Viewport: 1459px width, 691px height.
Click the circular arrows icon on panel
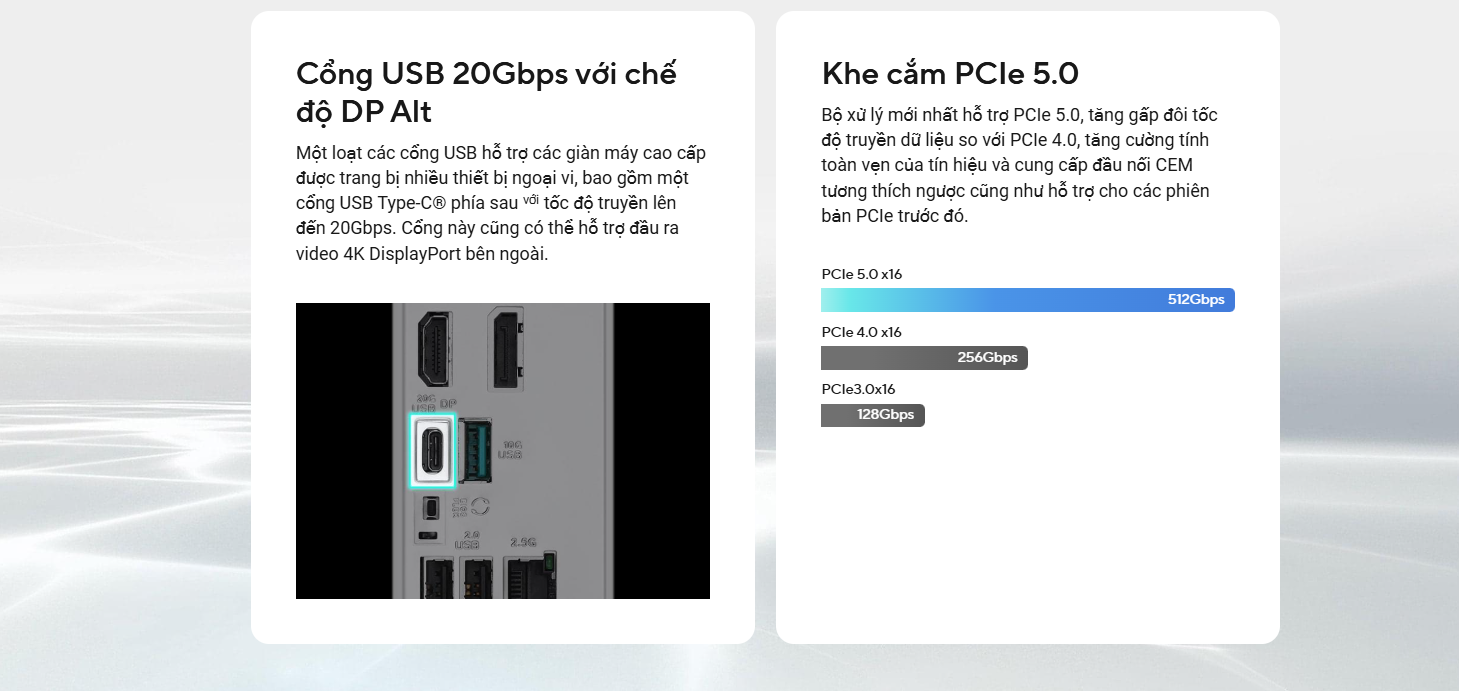click(480, 506)
